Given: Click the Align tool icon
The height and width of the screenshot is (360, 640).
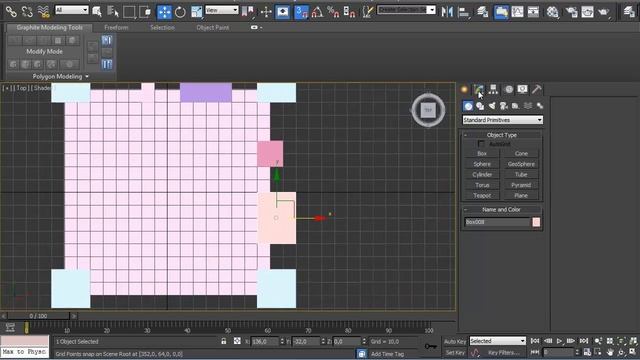Looking at the screenshot, I should [x=463, y=12].
